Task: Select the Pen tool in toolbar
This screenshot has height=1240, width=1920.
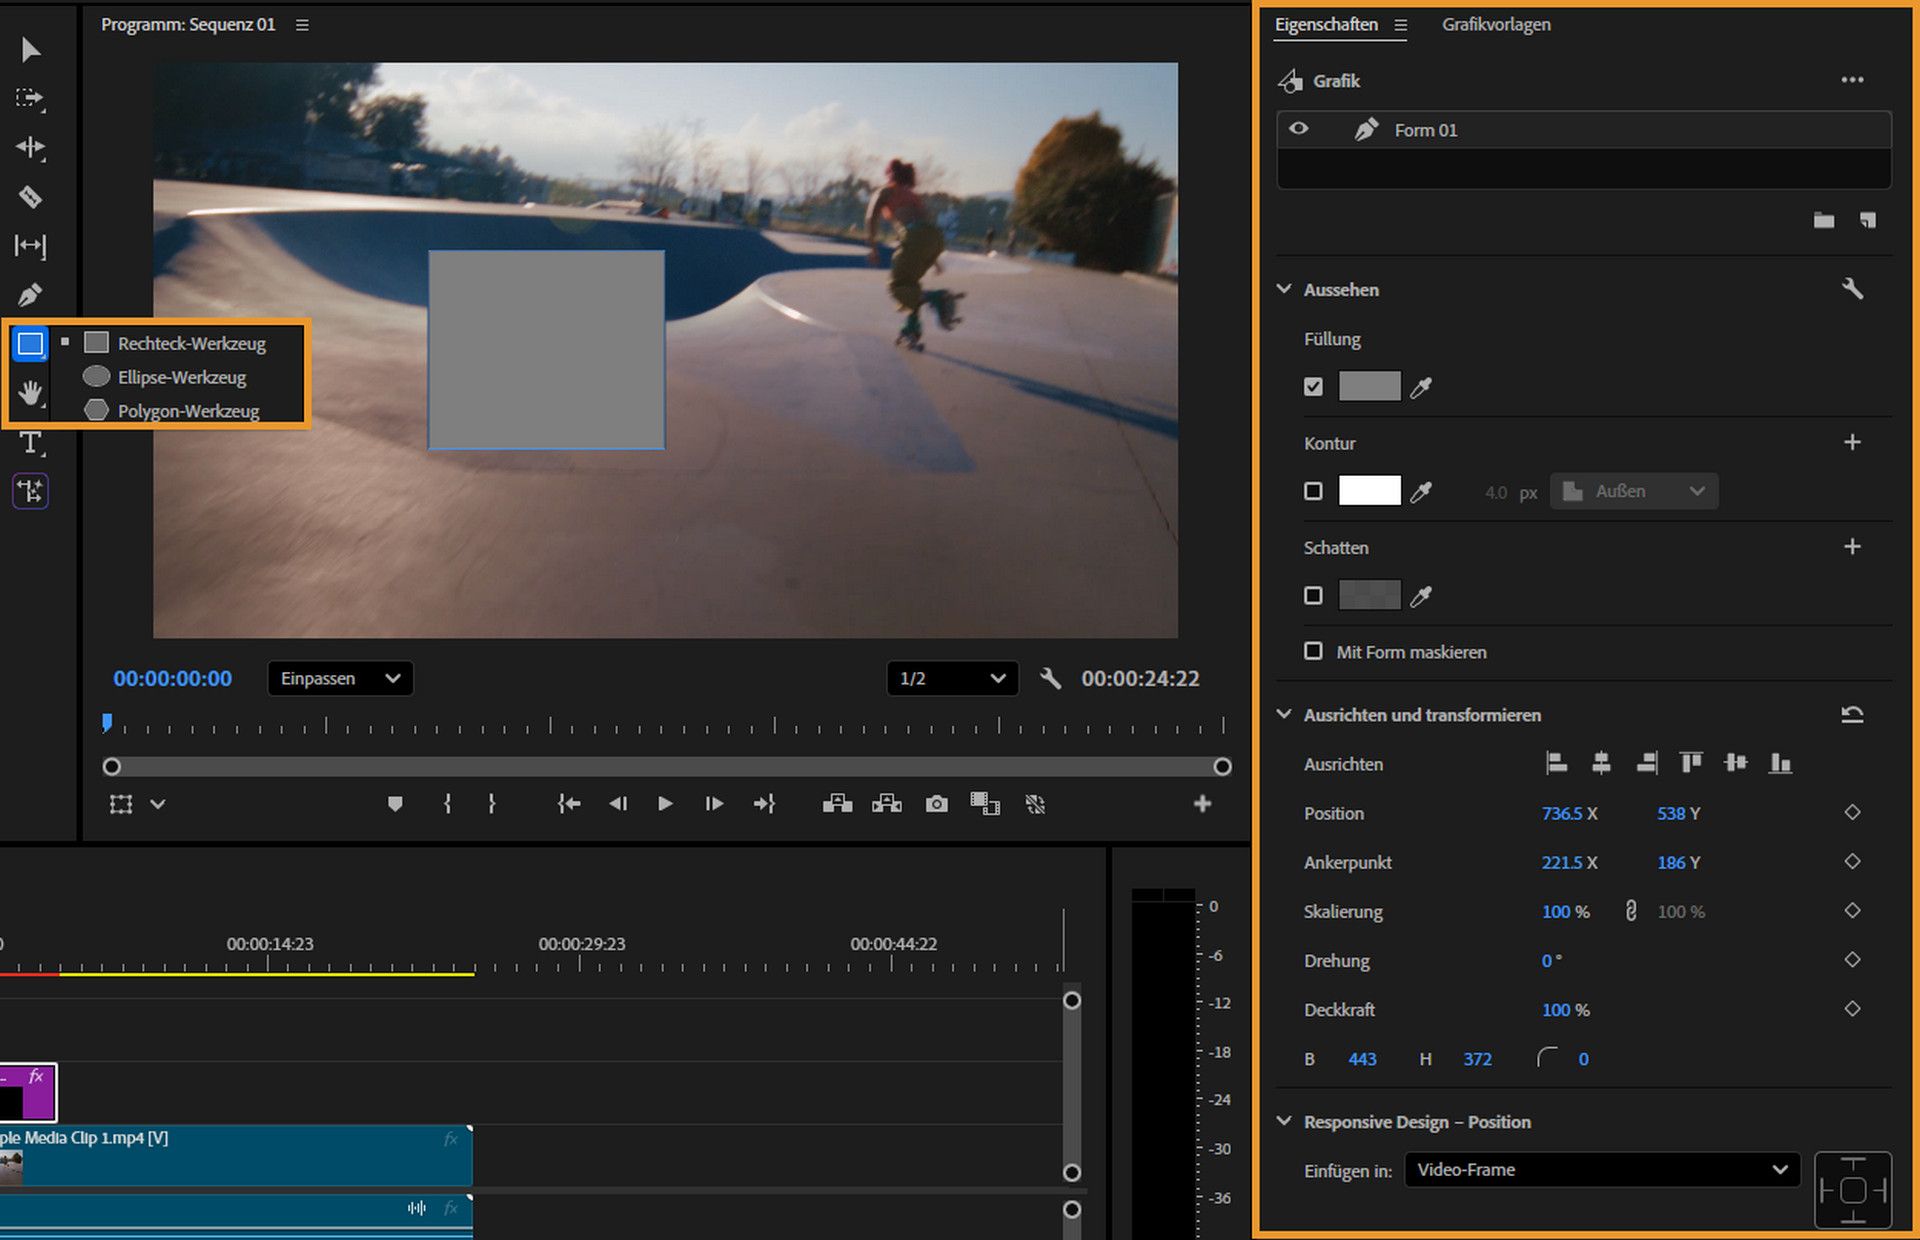Action: click(30, 295)
